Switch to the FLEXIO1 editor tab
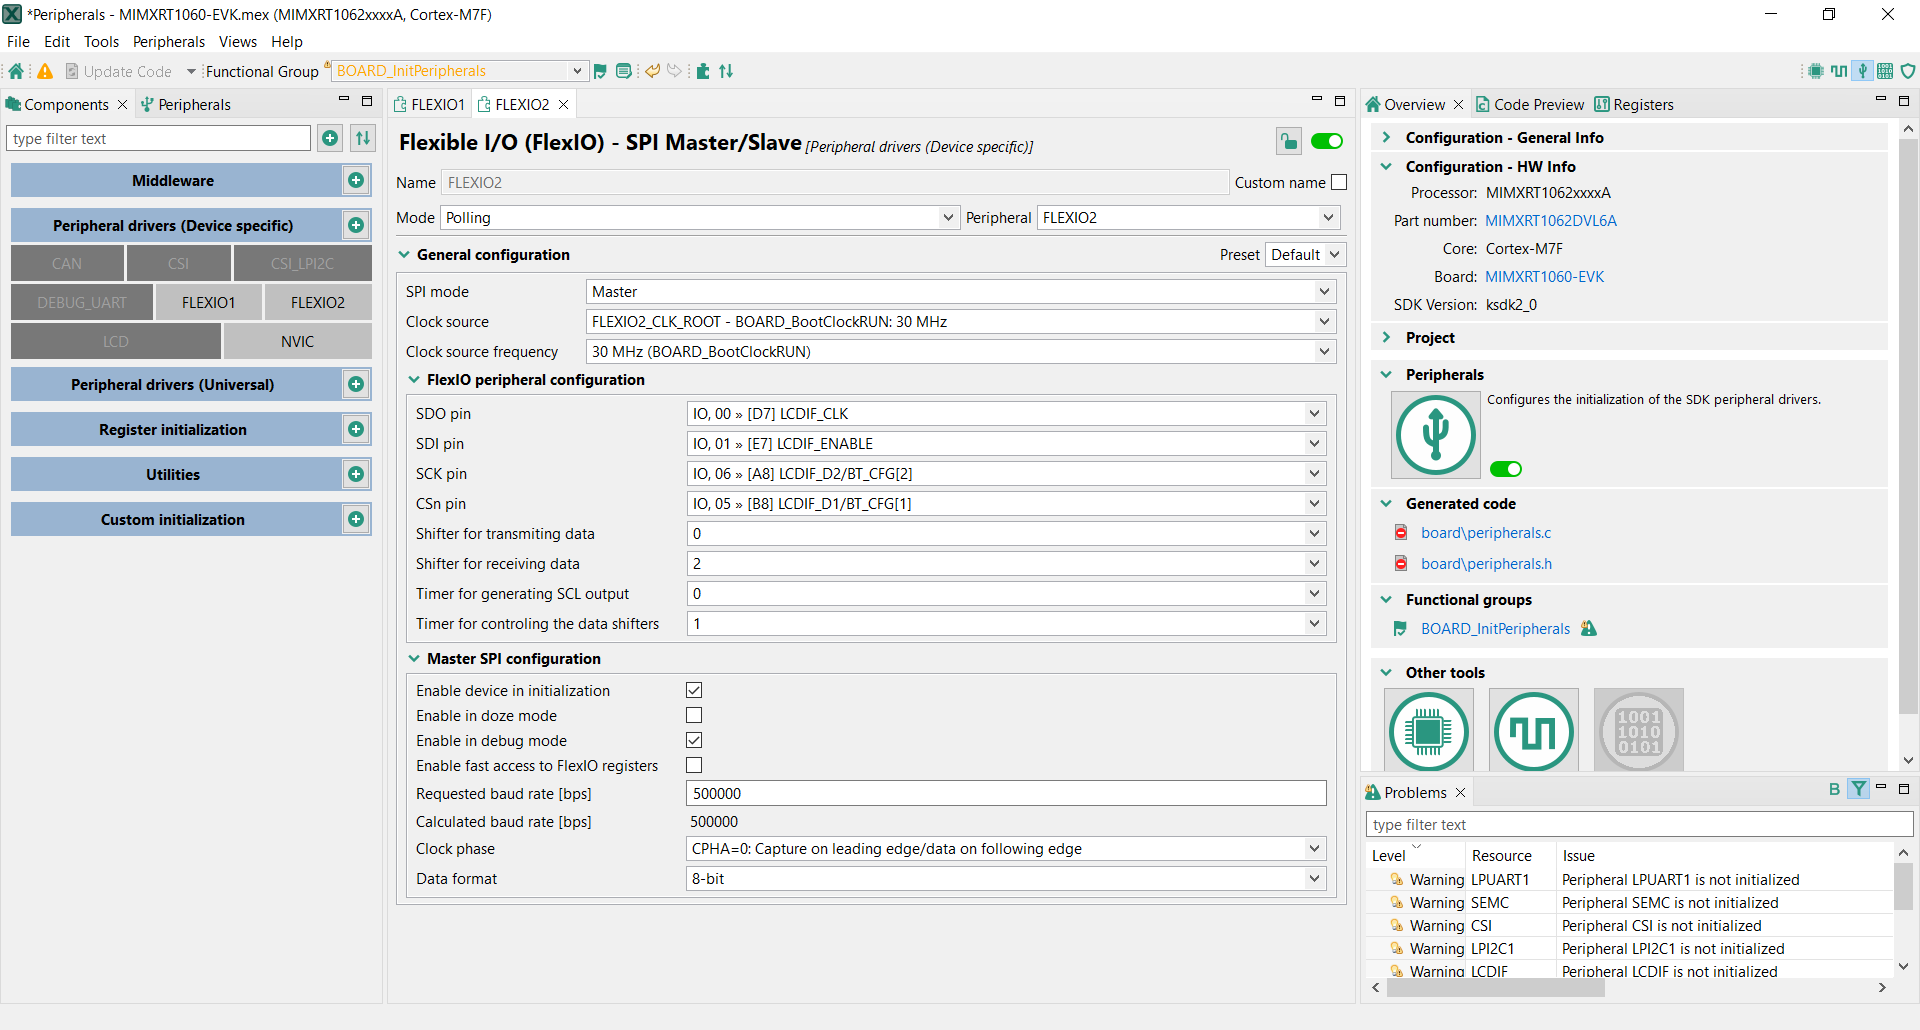This screenshot has height=1030, width=1920. point(430,105)
